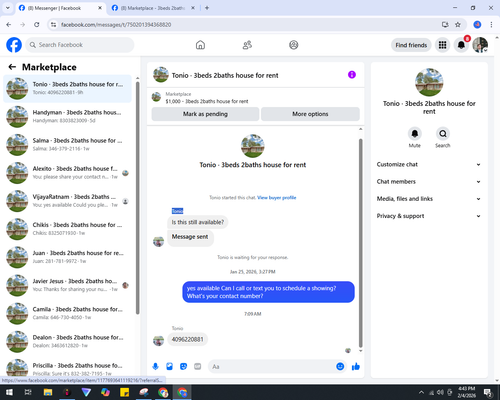This screenshot has height=400, width=500.
Task: Click the taskbar notification center icon
Action: click(488, 392)
